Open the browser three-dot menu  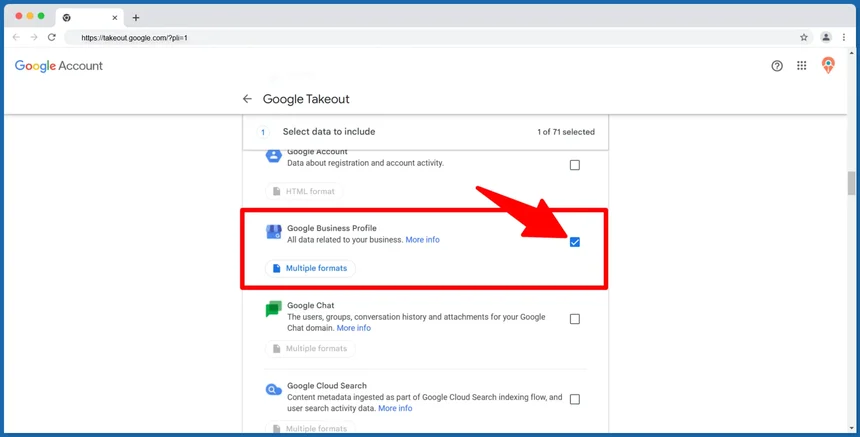(x=844, y=37)
